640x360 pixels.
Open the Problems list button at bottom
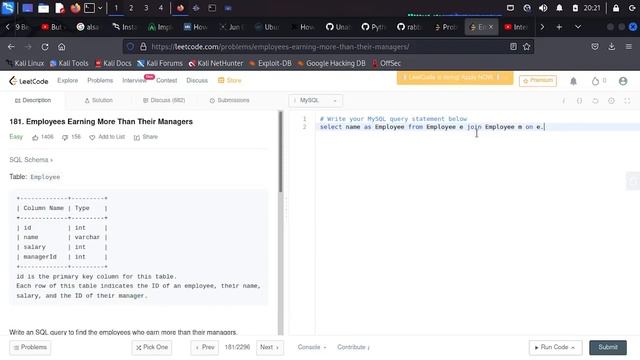(30, 347)
